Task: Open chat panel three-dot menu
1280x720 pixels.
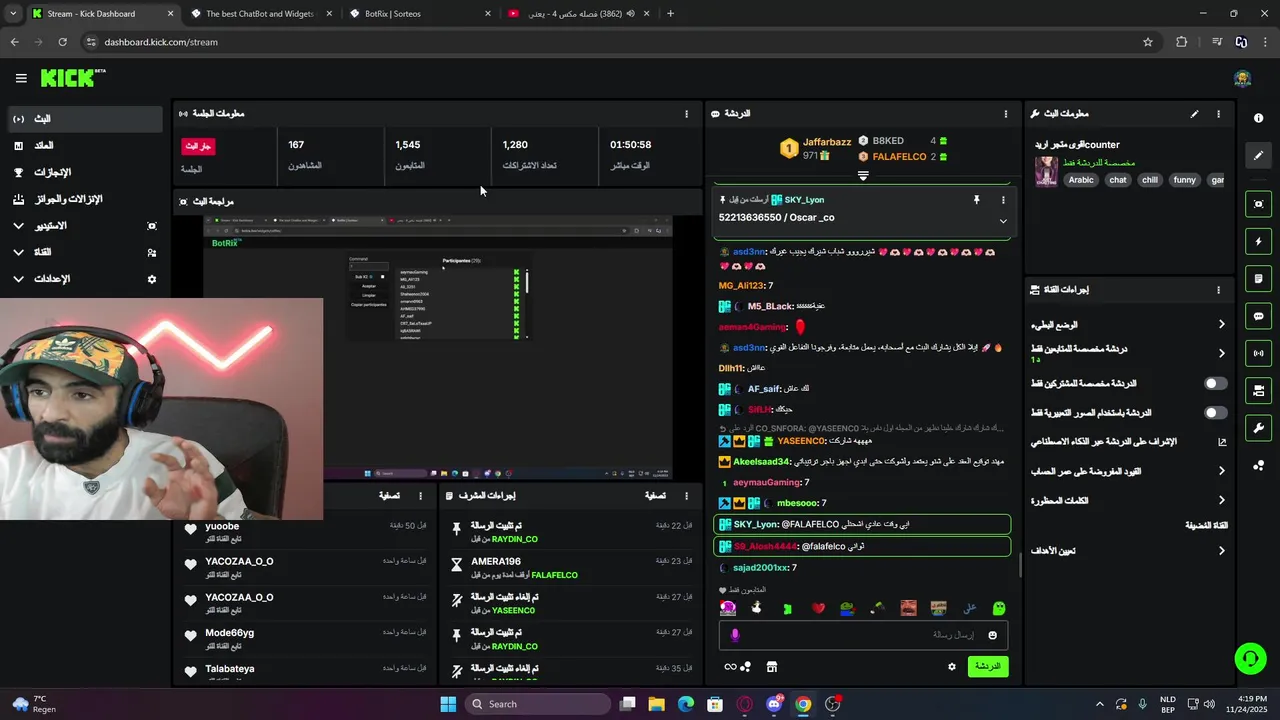Action: 1005,114
